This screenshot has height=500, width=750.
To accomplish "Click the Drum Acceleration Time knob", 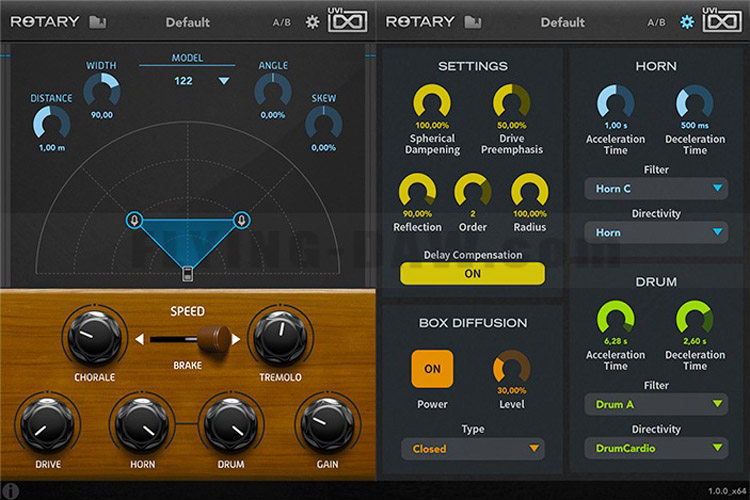I will pyautogui.click(x=616, y=317).
